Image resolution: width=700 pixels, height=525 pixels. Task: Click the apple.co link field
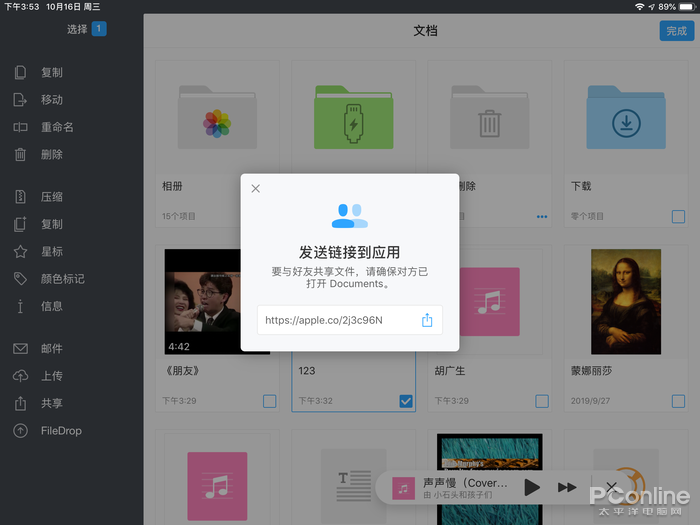[x=350, y=320]
